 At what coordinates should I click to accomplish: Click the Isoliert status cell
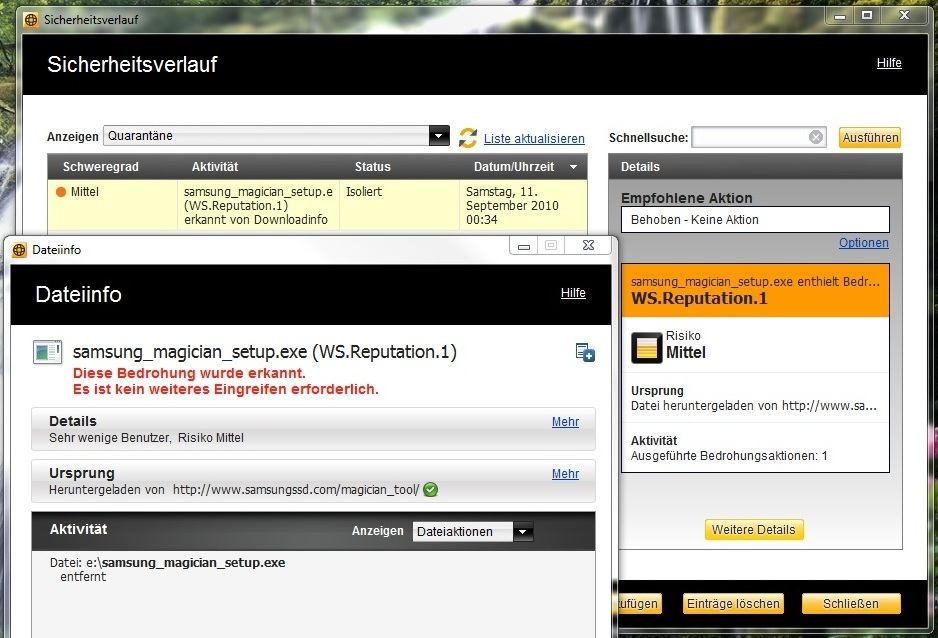point(399,206)
